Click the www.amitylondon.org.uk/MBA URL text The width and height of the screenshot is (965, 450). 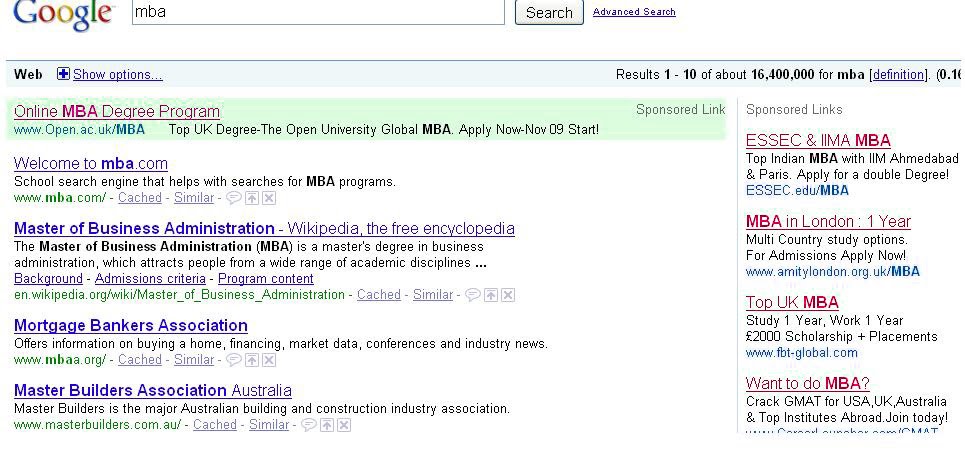[x=833, y=272]
